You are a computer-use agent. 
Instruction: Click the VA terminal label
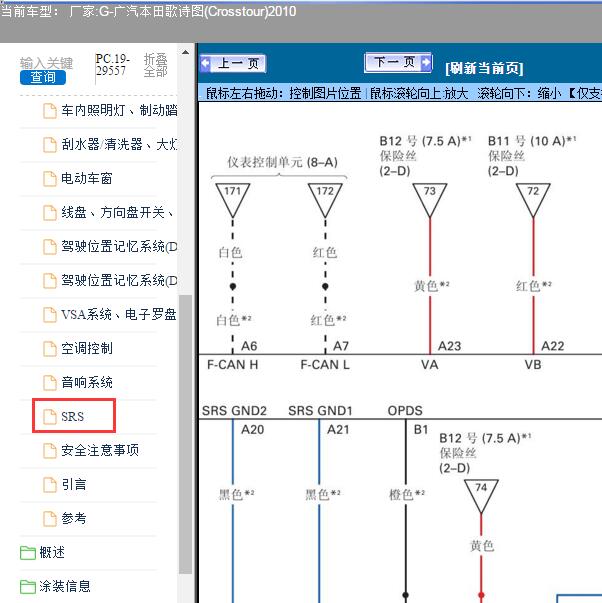click(x=430, y=365)
